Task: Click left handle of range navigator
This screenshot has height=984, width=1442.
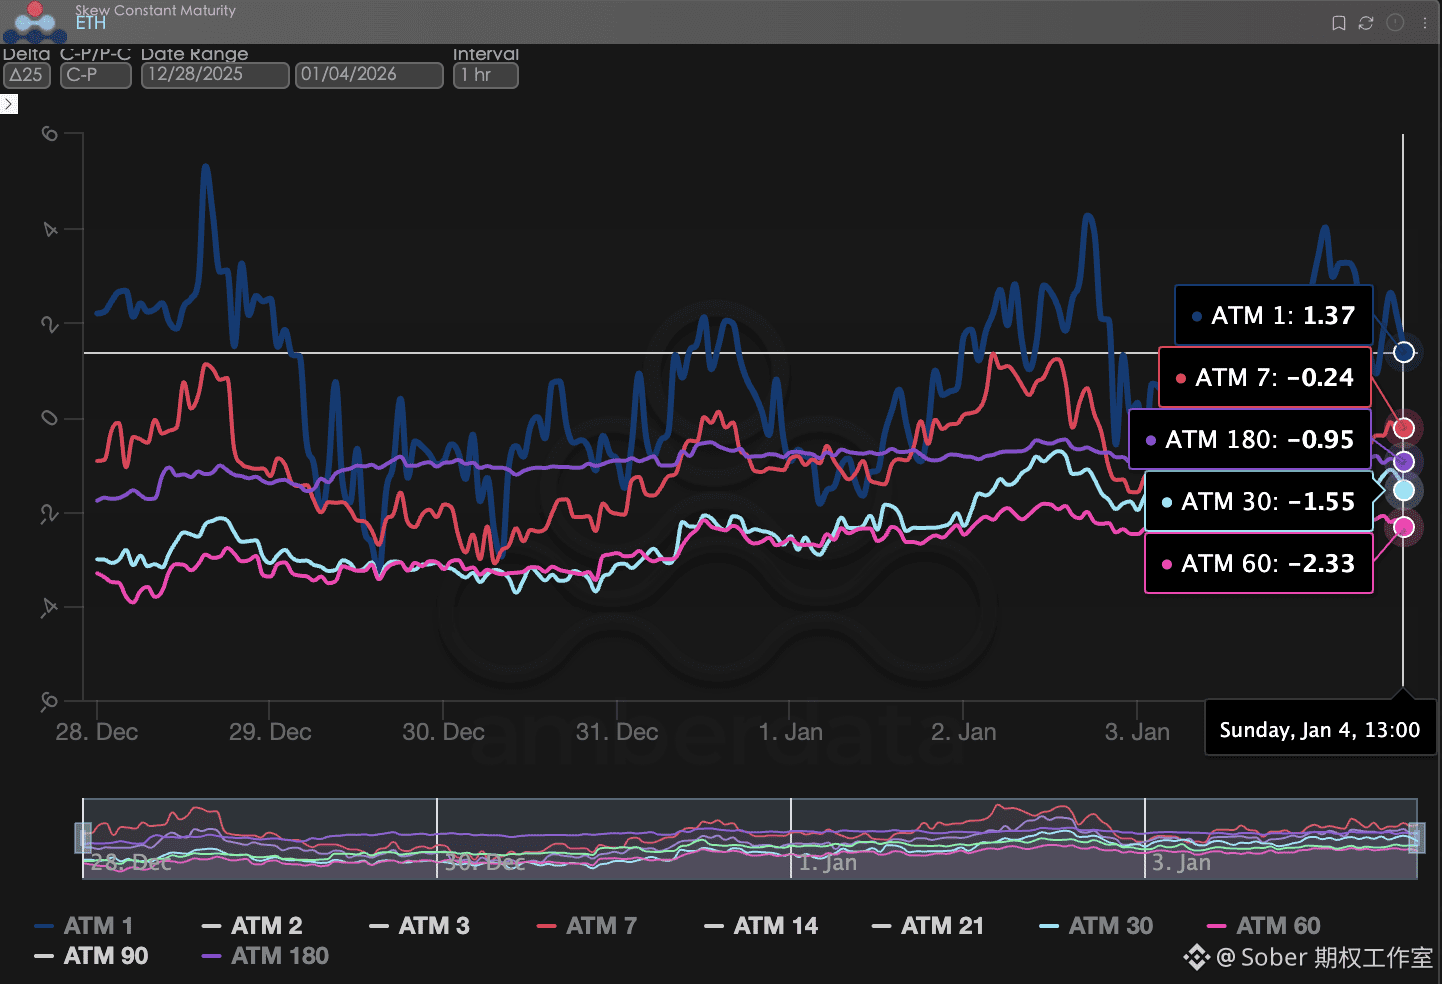Action: click(84, 838)
